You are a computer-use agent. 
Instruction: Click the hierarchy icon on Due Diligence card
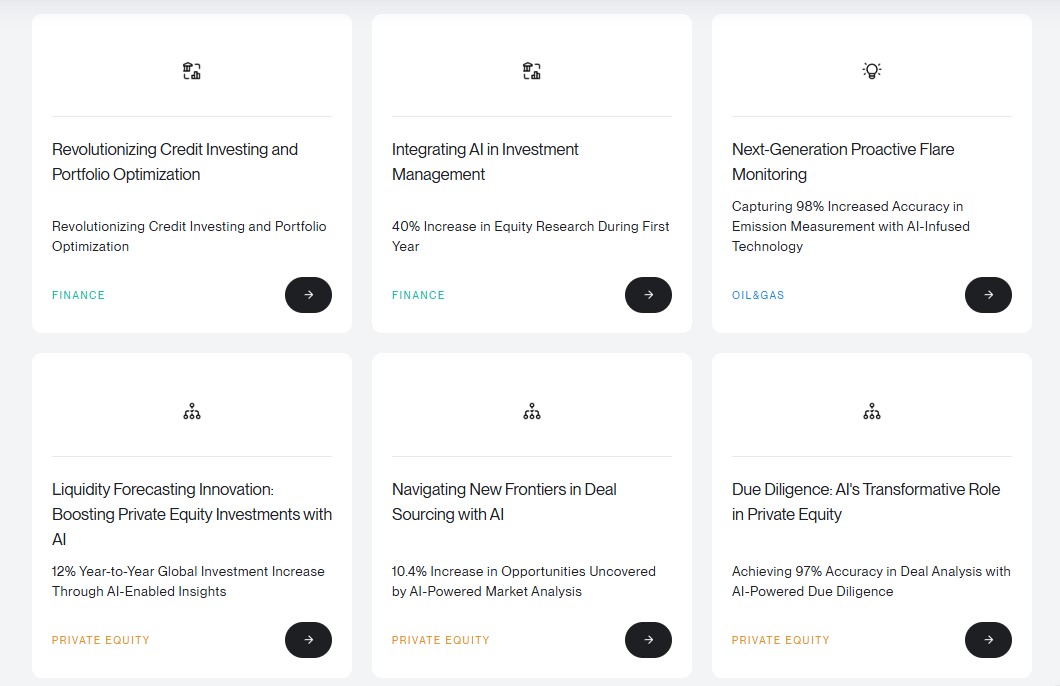(x=871, y=410)
